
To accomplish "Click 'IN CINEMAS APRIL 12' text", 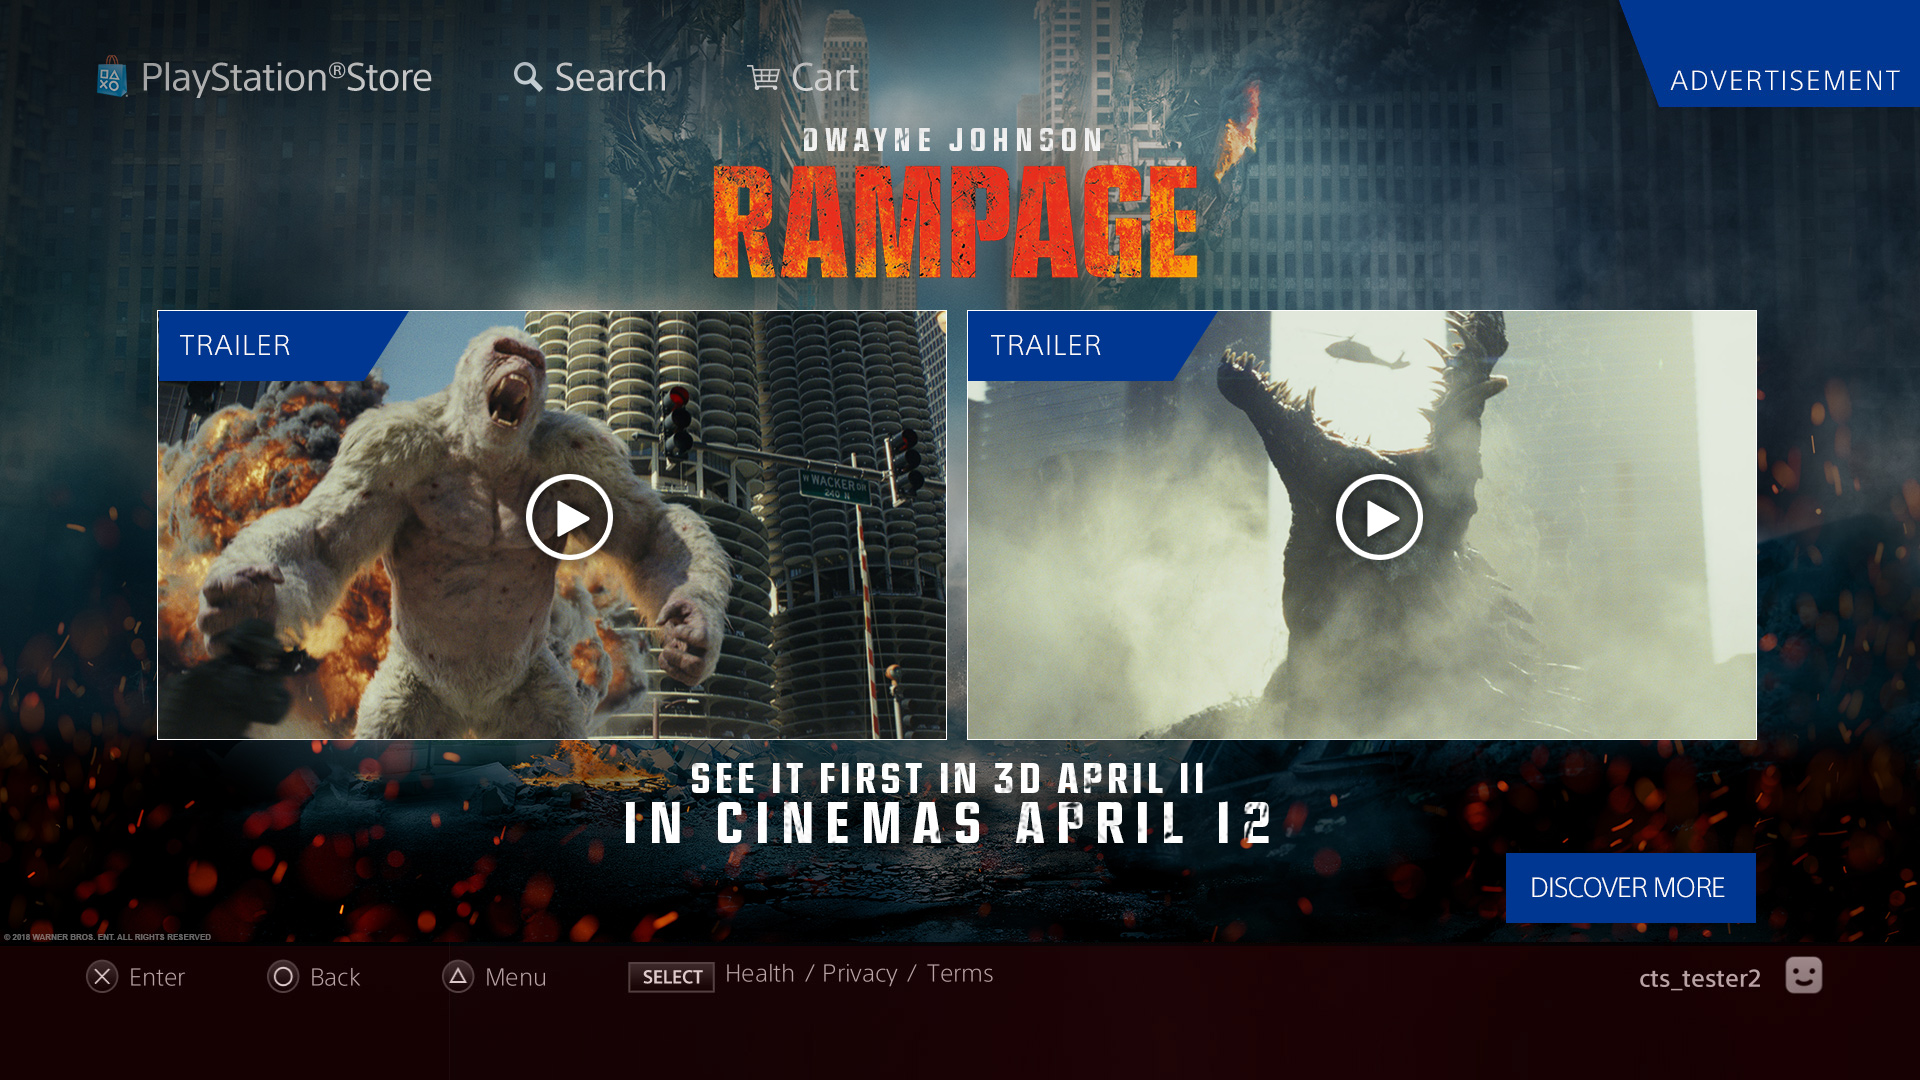I will point(949,825).
